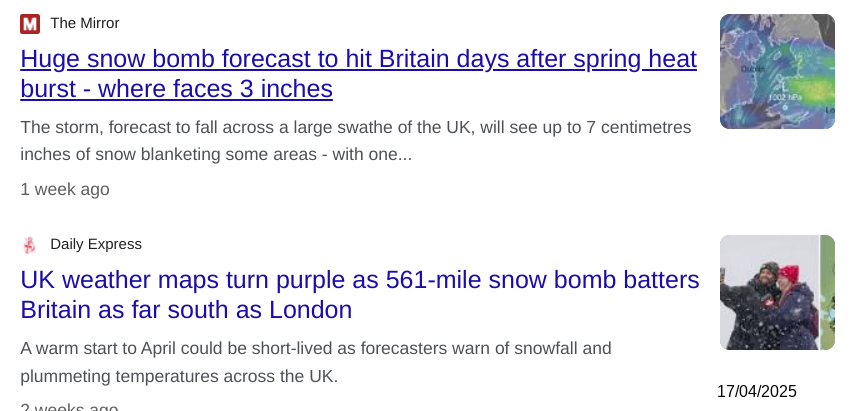The height and width of the screenshot is (411, 853).
Task: Select the Daily Express source name
Action: coord(96,244)
